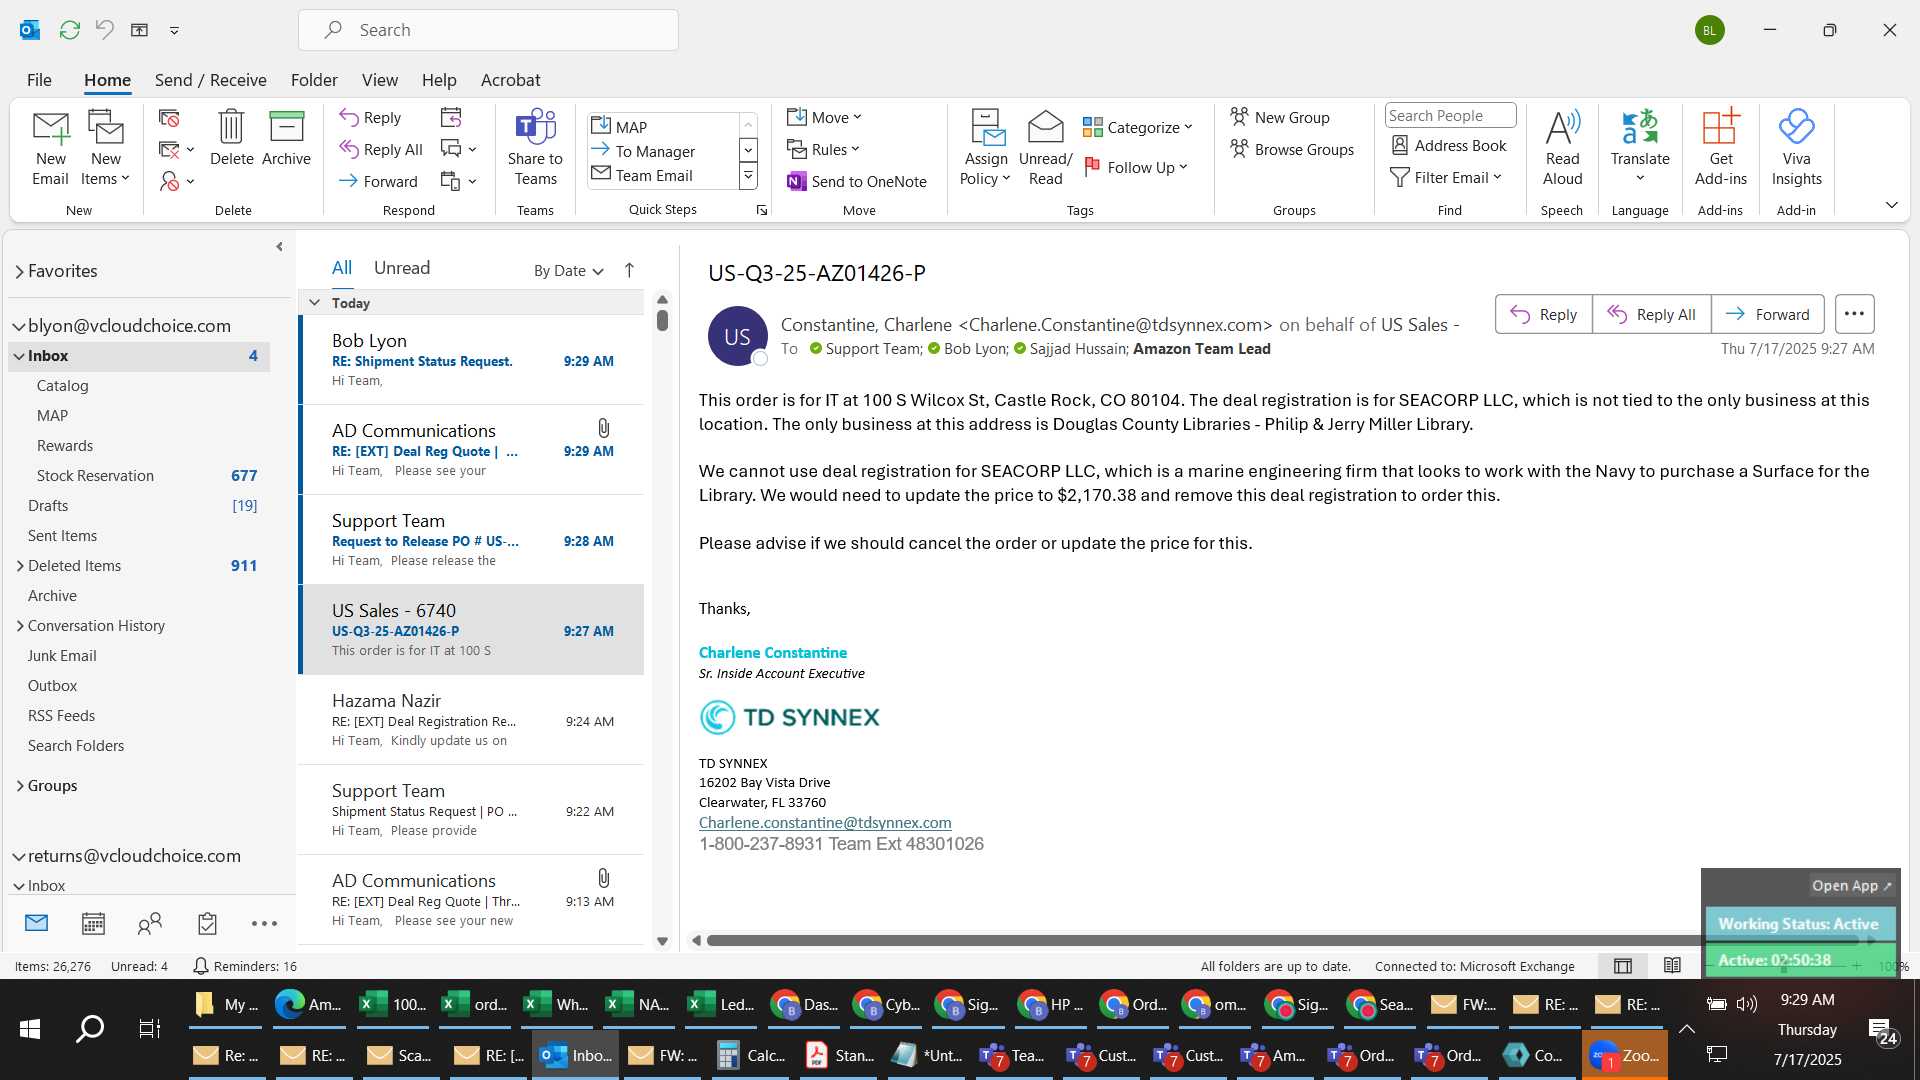Collapse the folder pane arrow
This screenshot has width=1920, height=1080.
[x=279, y=247]
